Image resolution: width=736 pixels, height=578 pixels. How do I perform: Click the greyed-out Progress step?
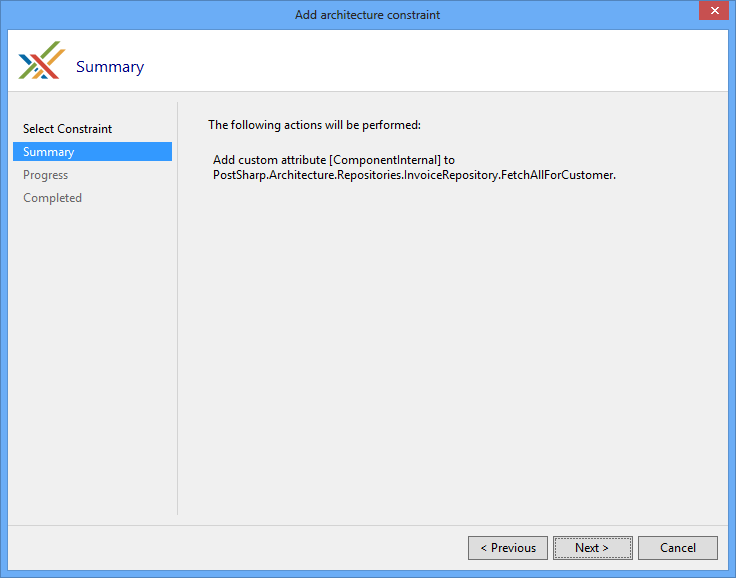[x=46, y=175]
